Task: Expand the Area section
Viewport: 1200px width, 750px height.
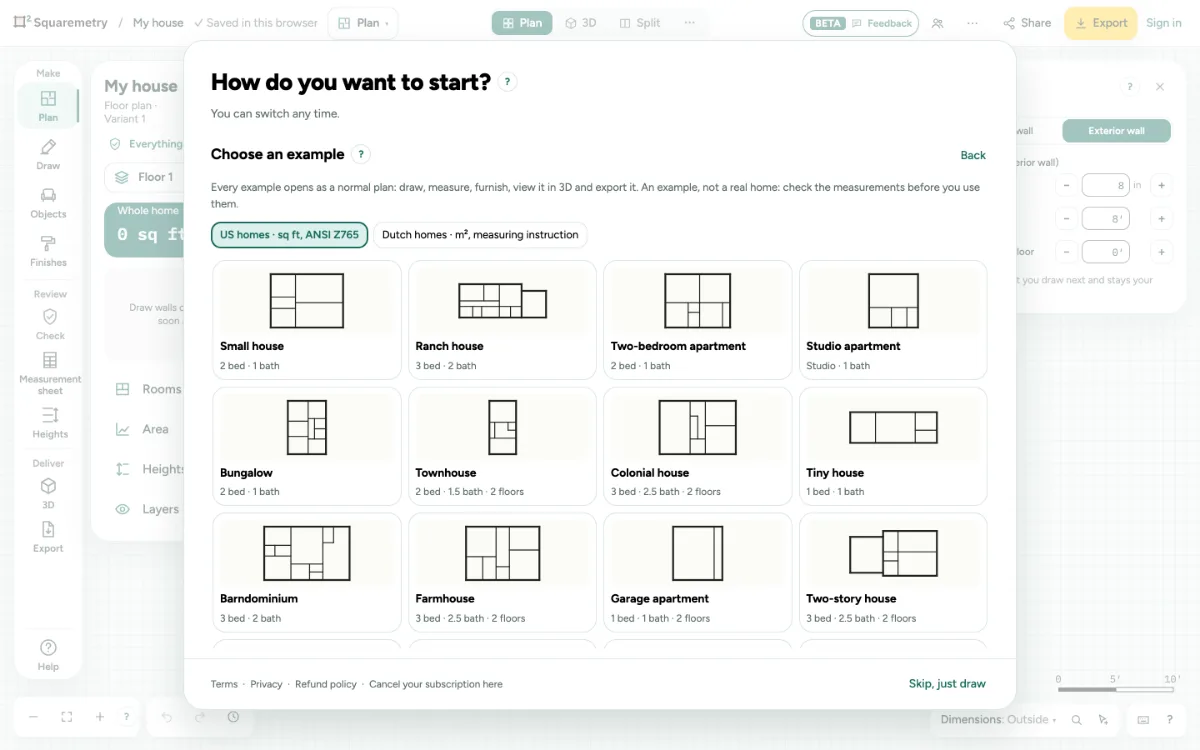Action: click(141, 429)
